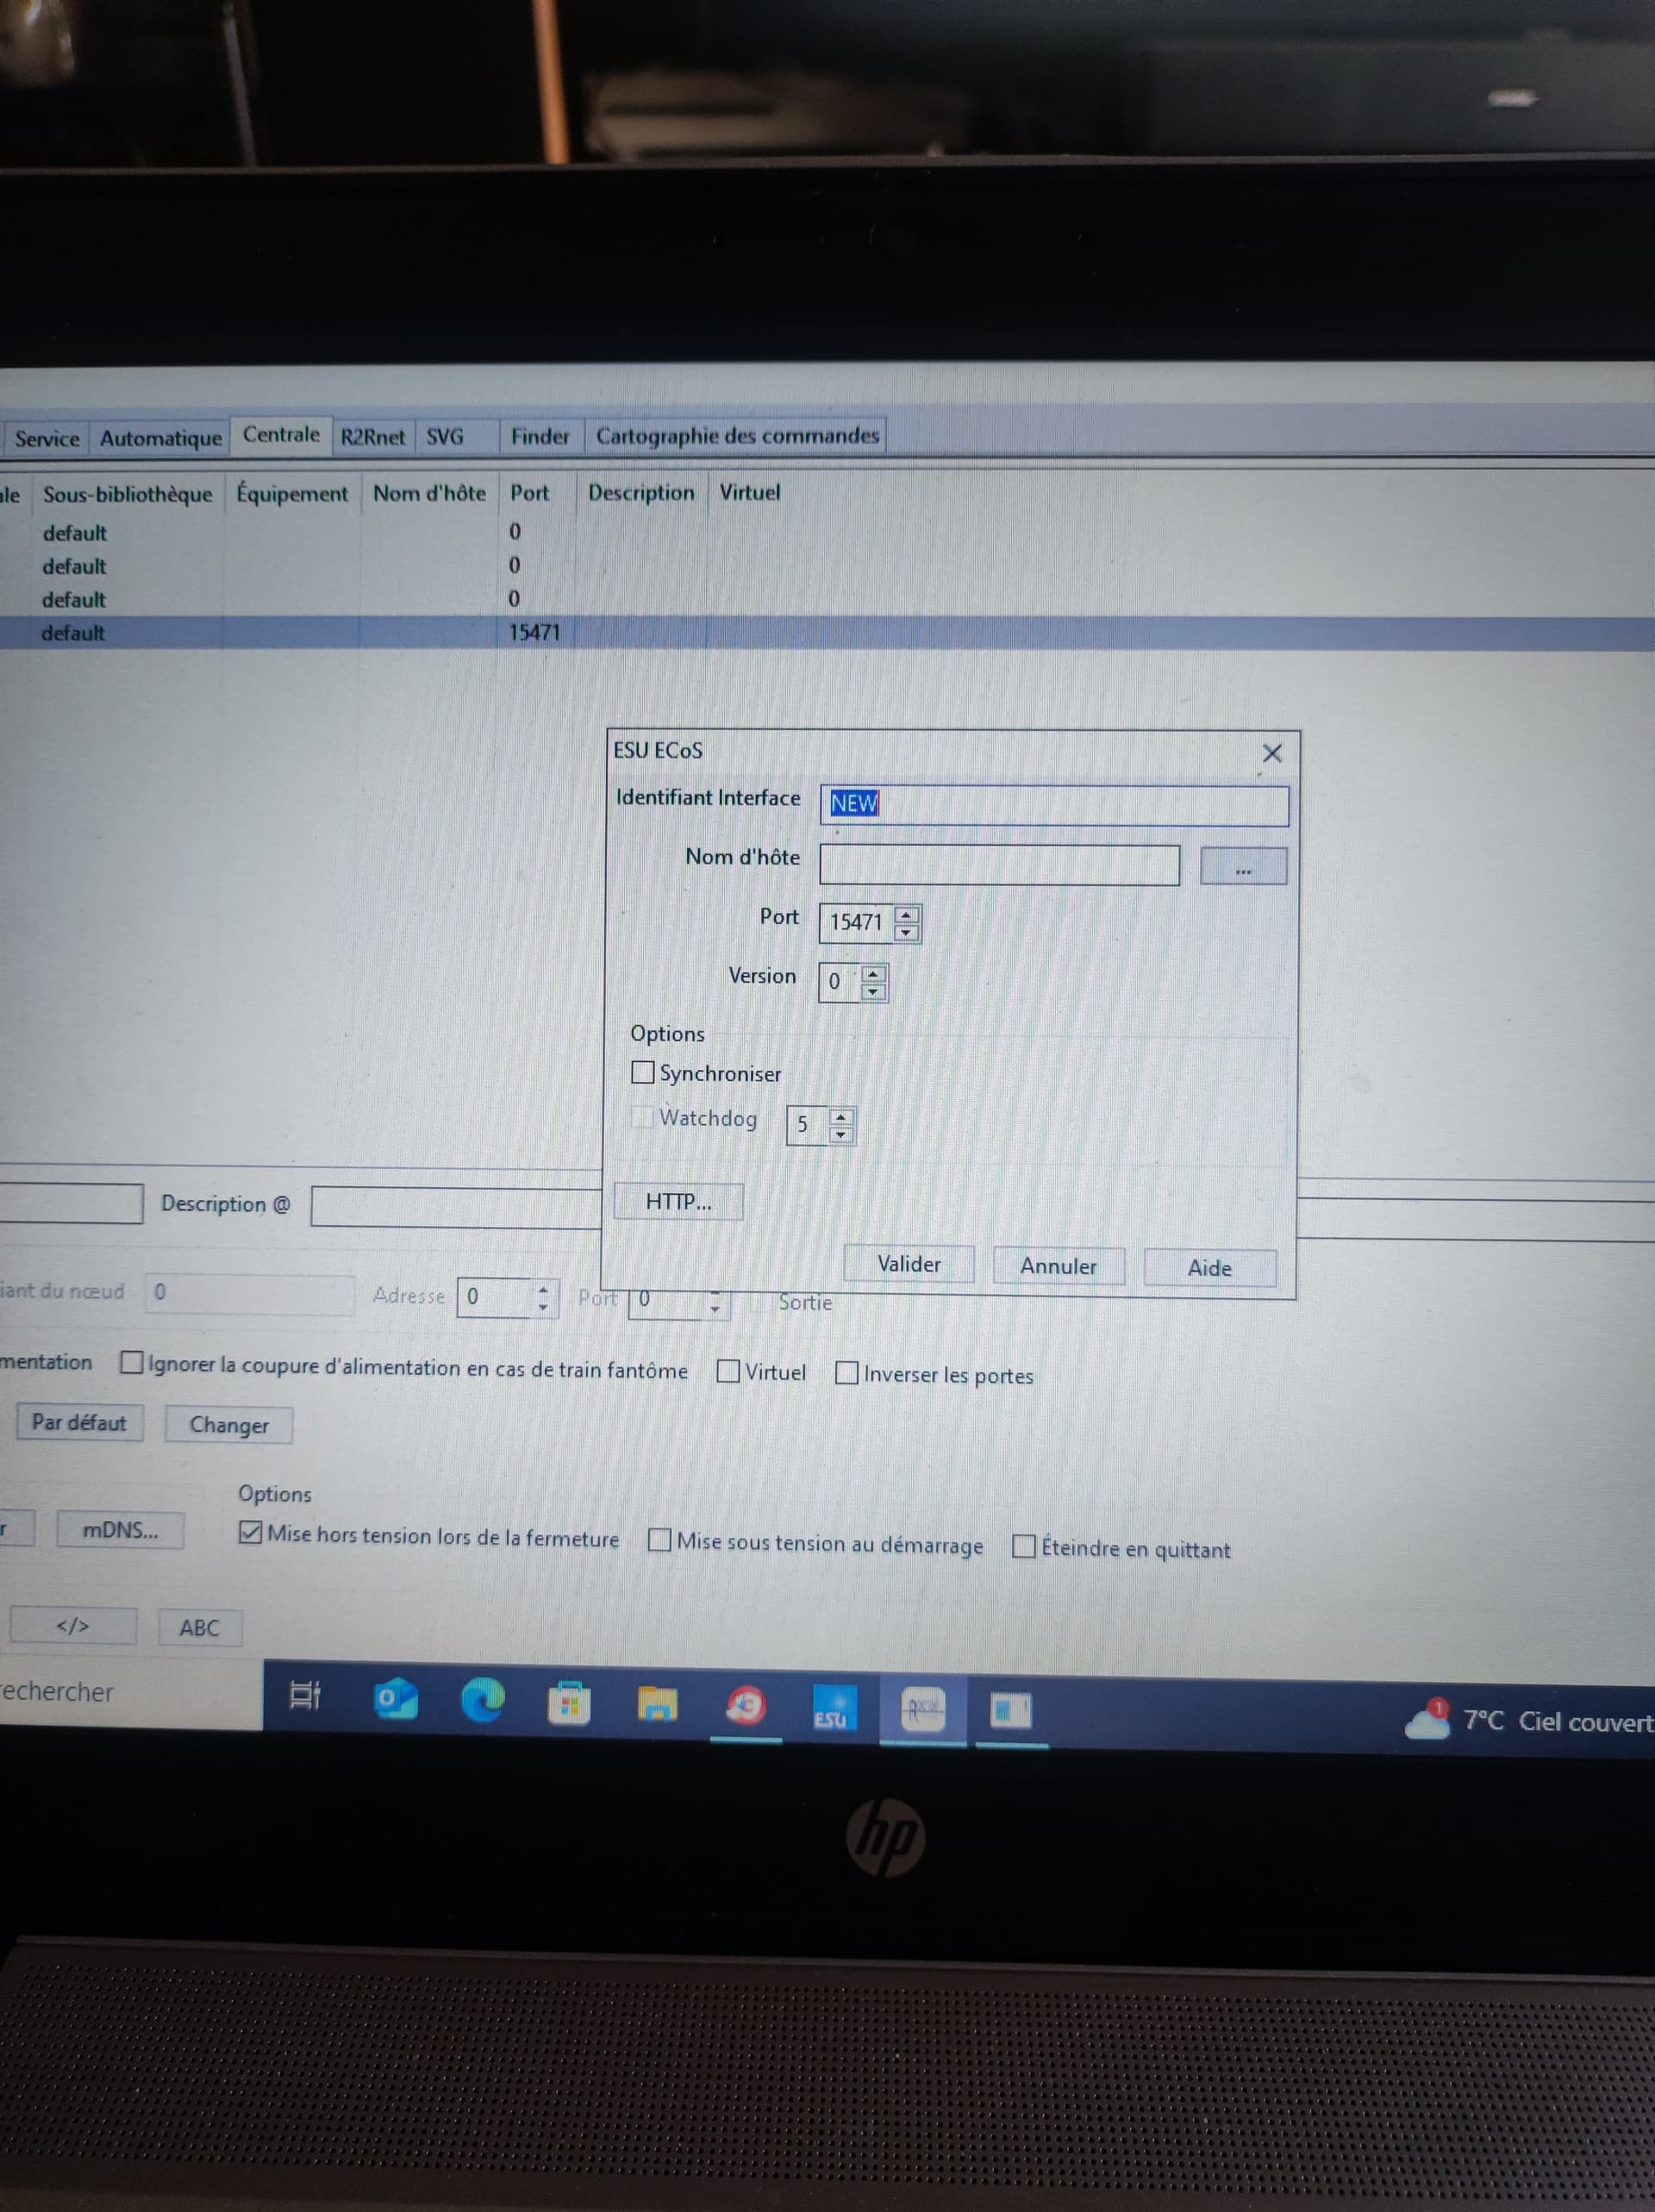Open the Automatique tab

tap(160, 438)
